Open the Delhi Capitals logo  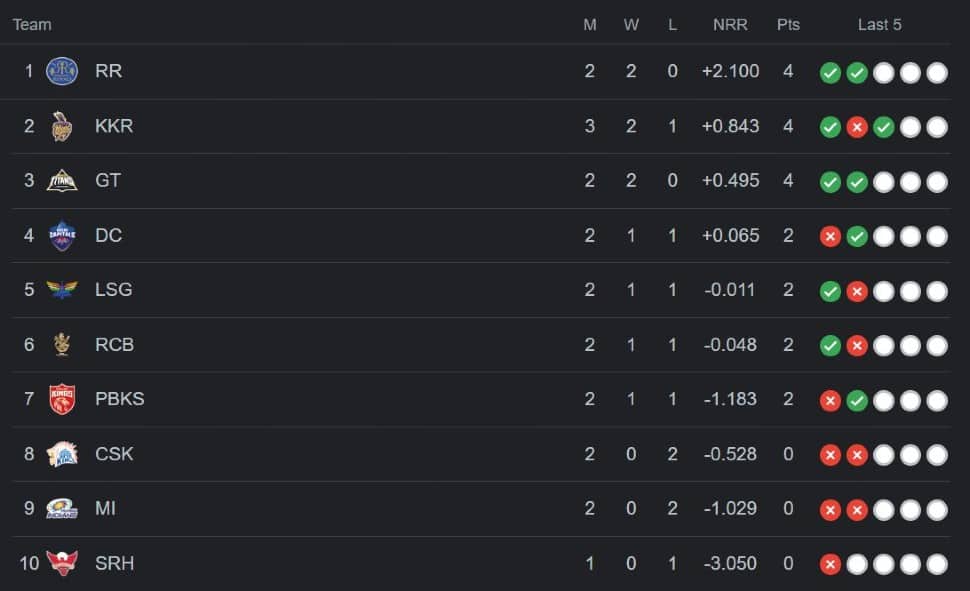pyautogui.click(x=62, y=235)
